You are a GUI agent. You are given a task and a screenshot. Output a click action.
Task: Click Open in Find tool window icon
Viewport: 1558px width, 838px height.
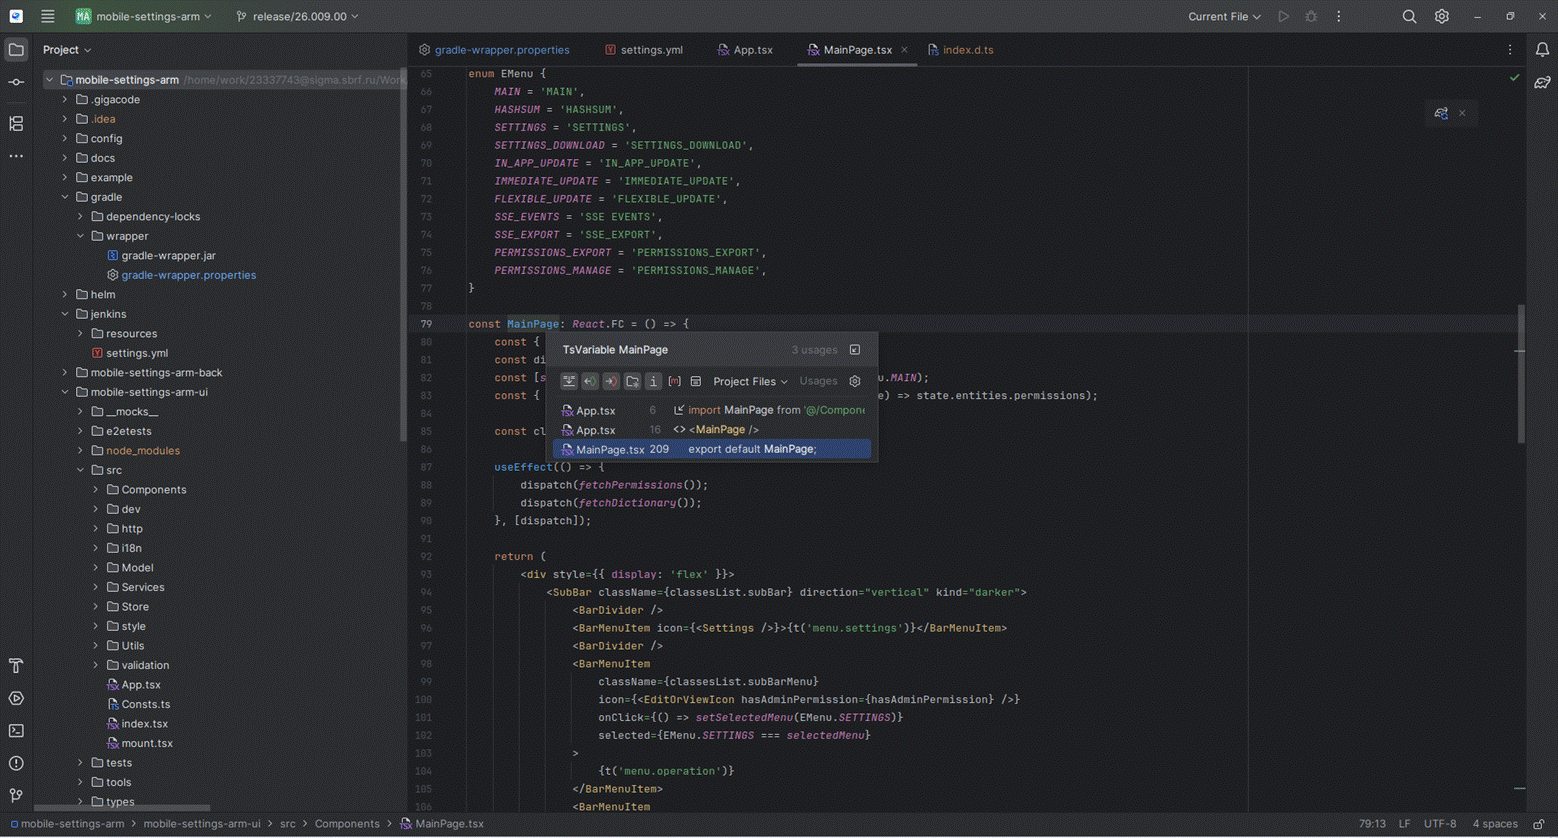855,350
